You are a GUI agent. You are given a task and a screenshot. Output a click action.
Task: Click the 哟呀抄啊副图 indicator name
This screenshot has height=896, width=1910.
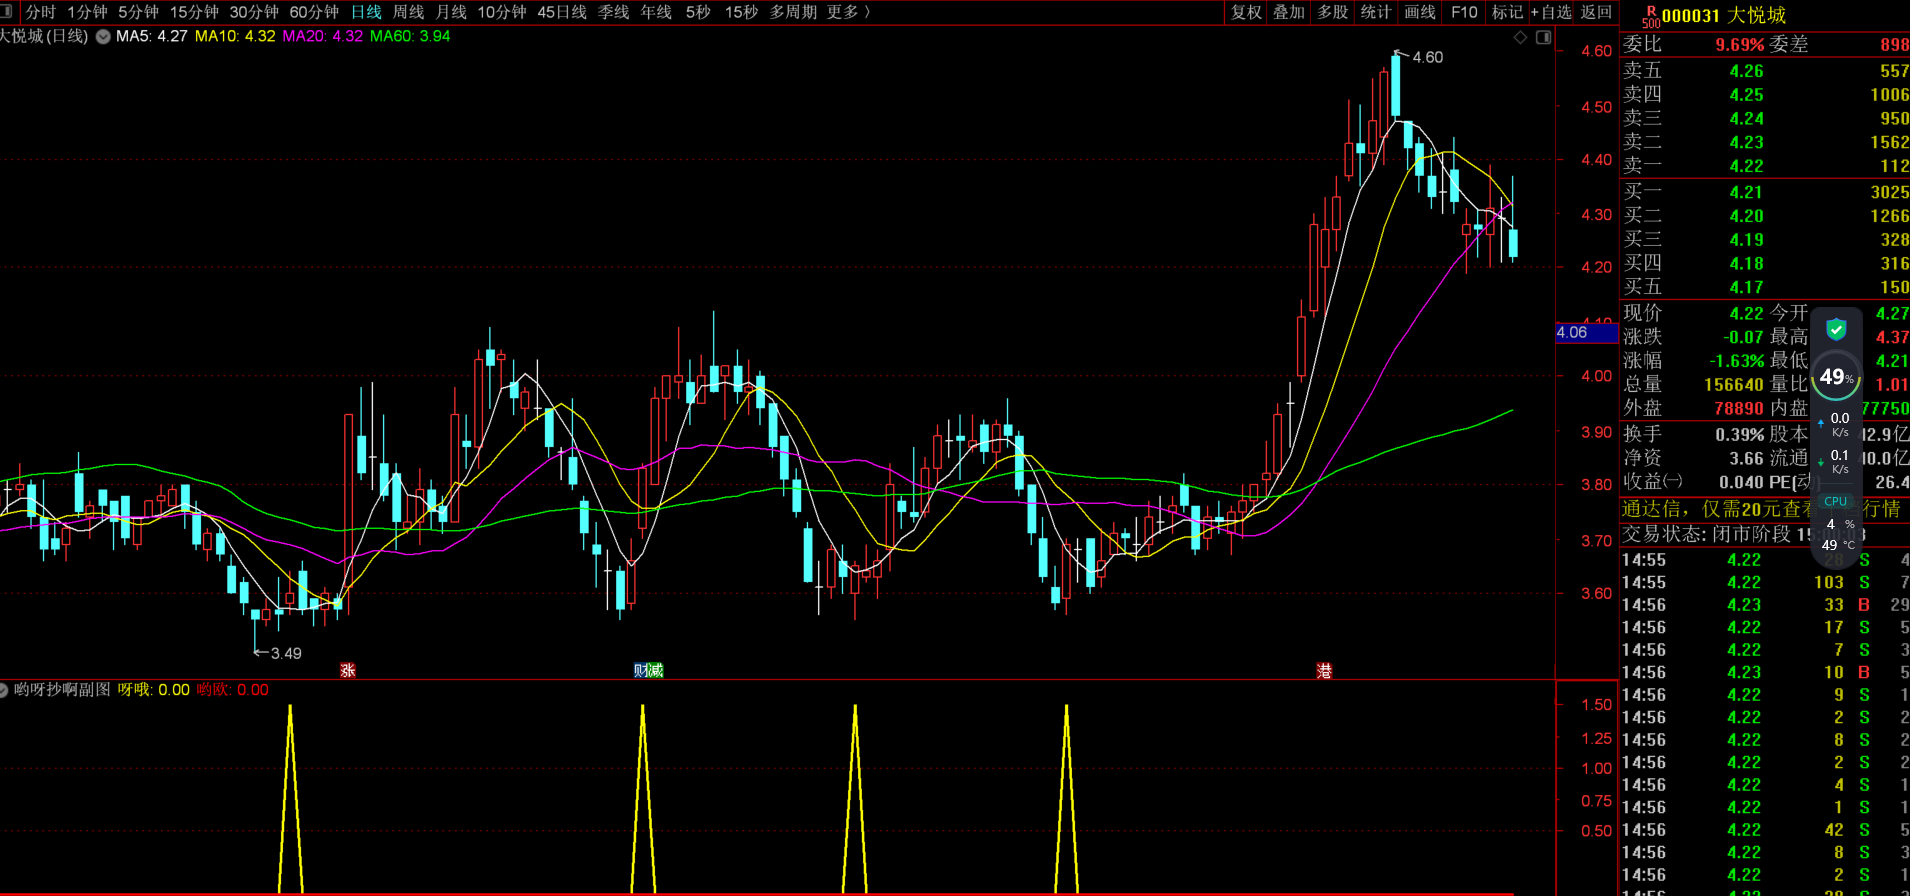[62, 690]
